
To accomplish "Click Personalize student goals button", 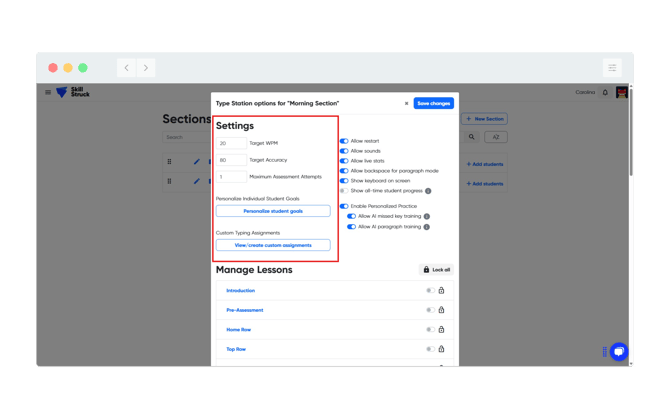I will (x=273, y=211).
